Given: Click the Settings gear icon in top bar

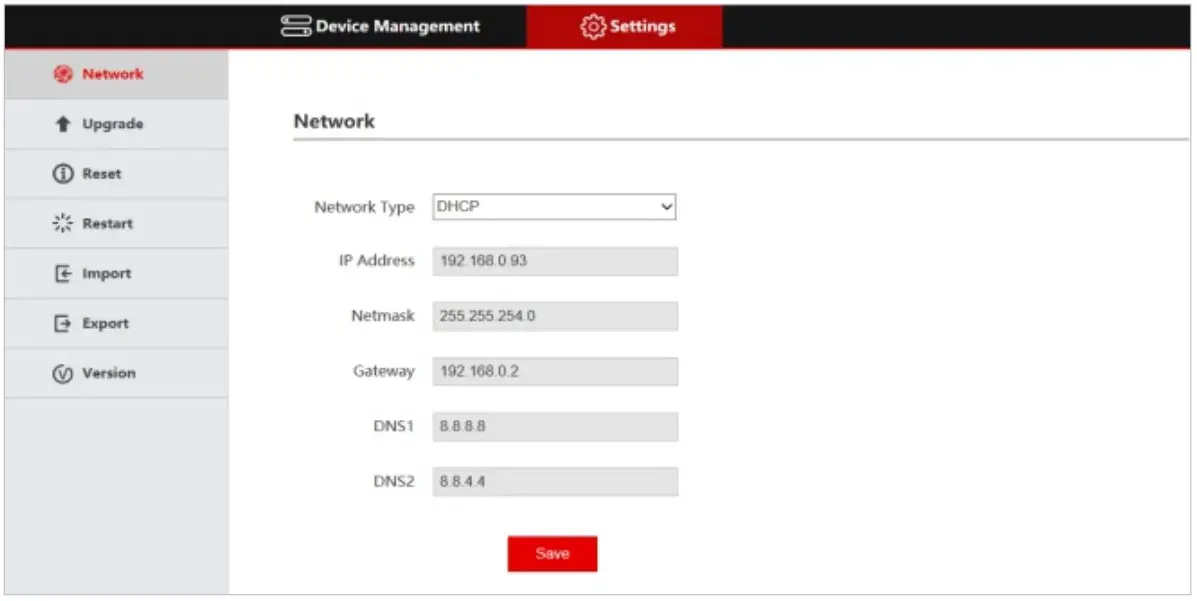Looking at the screenshot, I should pos(594,26).
